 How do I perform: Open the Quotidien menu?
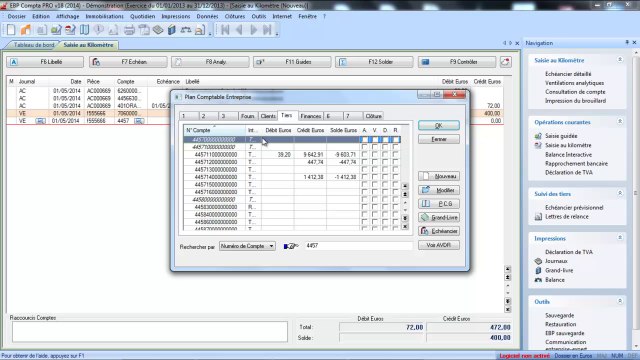click(142, 16)
